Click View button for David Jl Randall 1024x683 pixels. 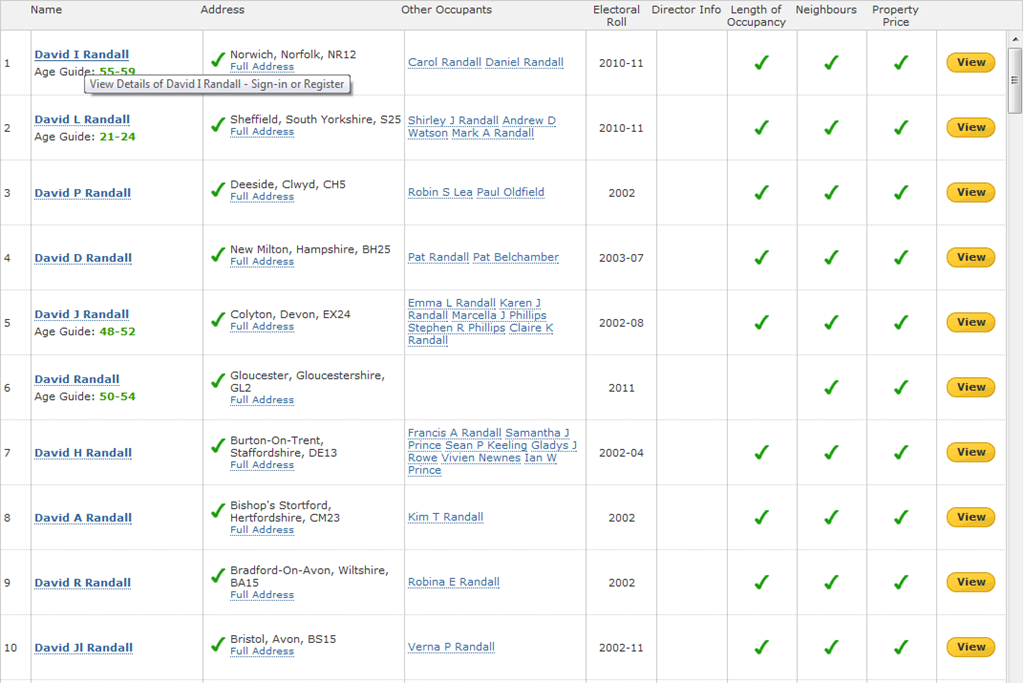point(971,646)
